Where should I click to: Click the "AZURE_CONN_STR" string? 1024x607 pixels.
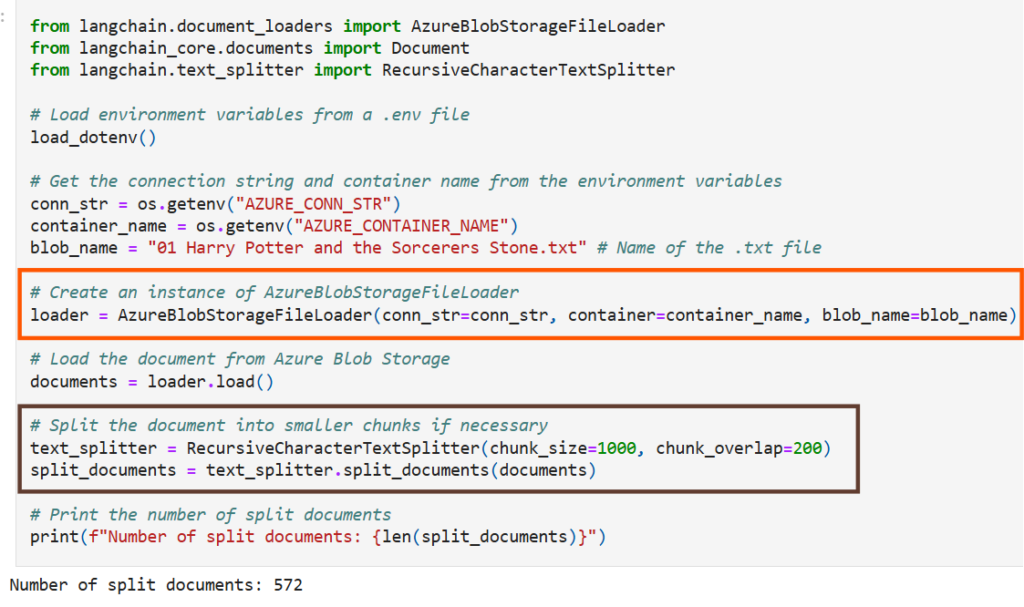click(x=325, y=203)
